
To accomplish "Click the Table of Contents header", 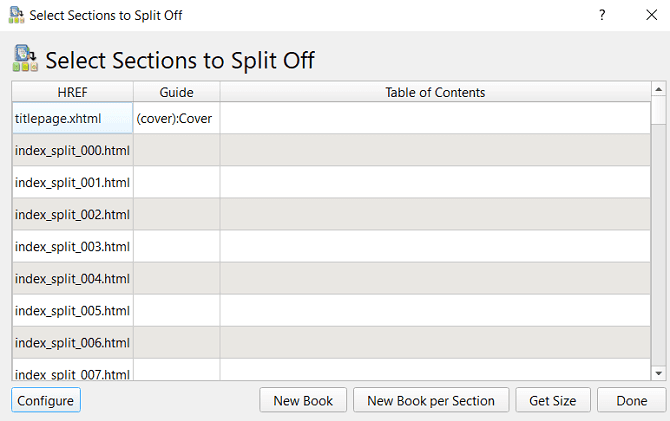I will (x=435, y=92).
